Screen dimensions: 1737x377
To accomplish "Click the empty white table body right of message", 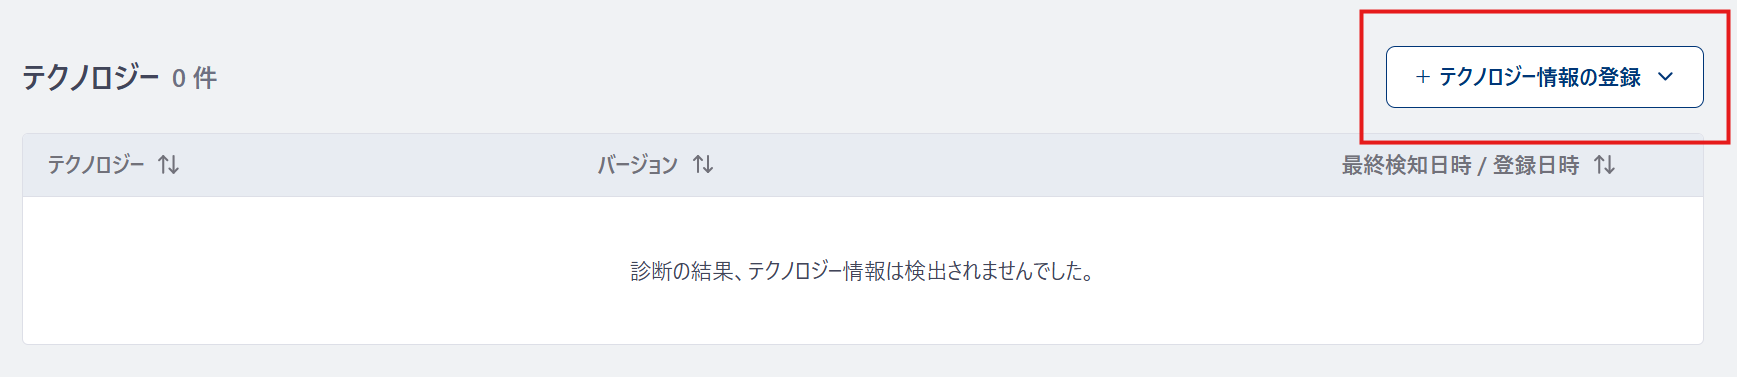I will tap(1400, 271).
